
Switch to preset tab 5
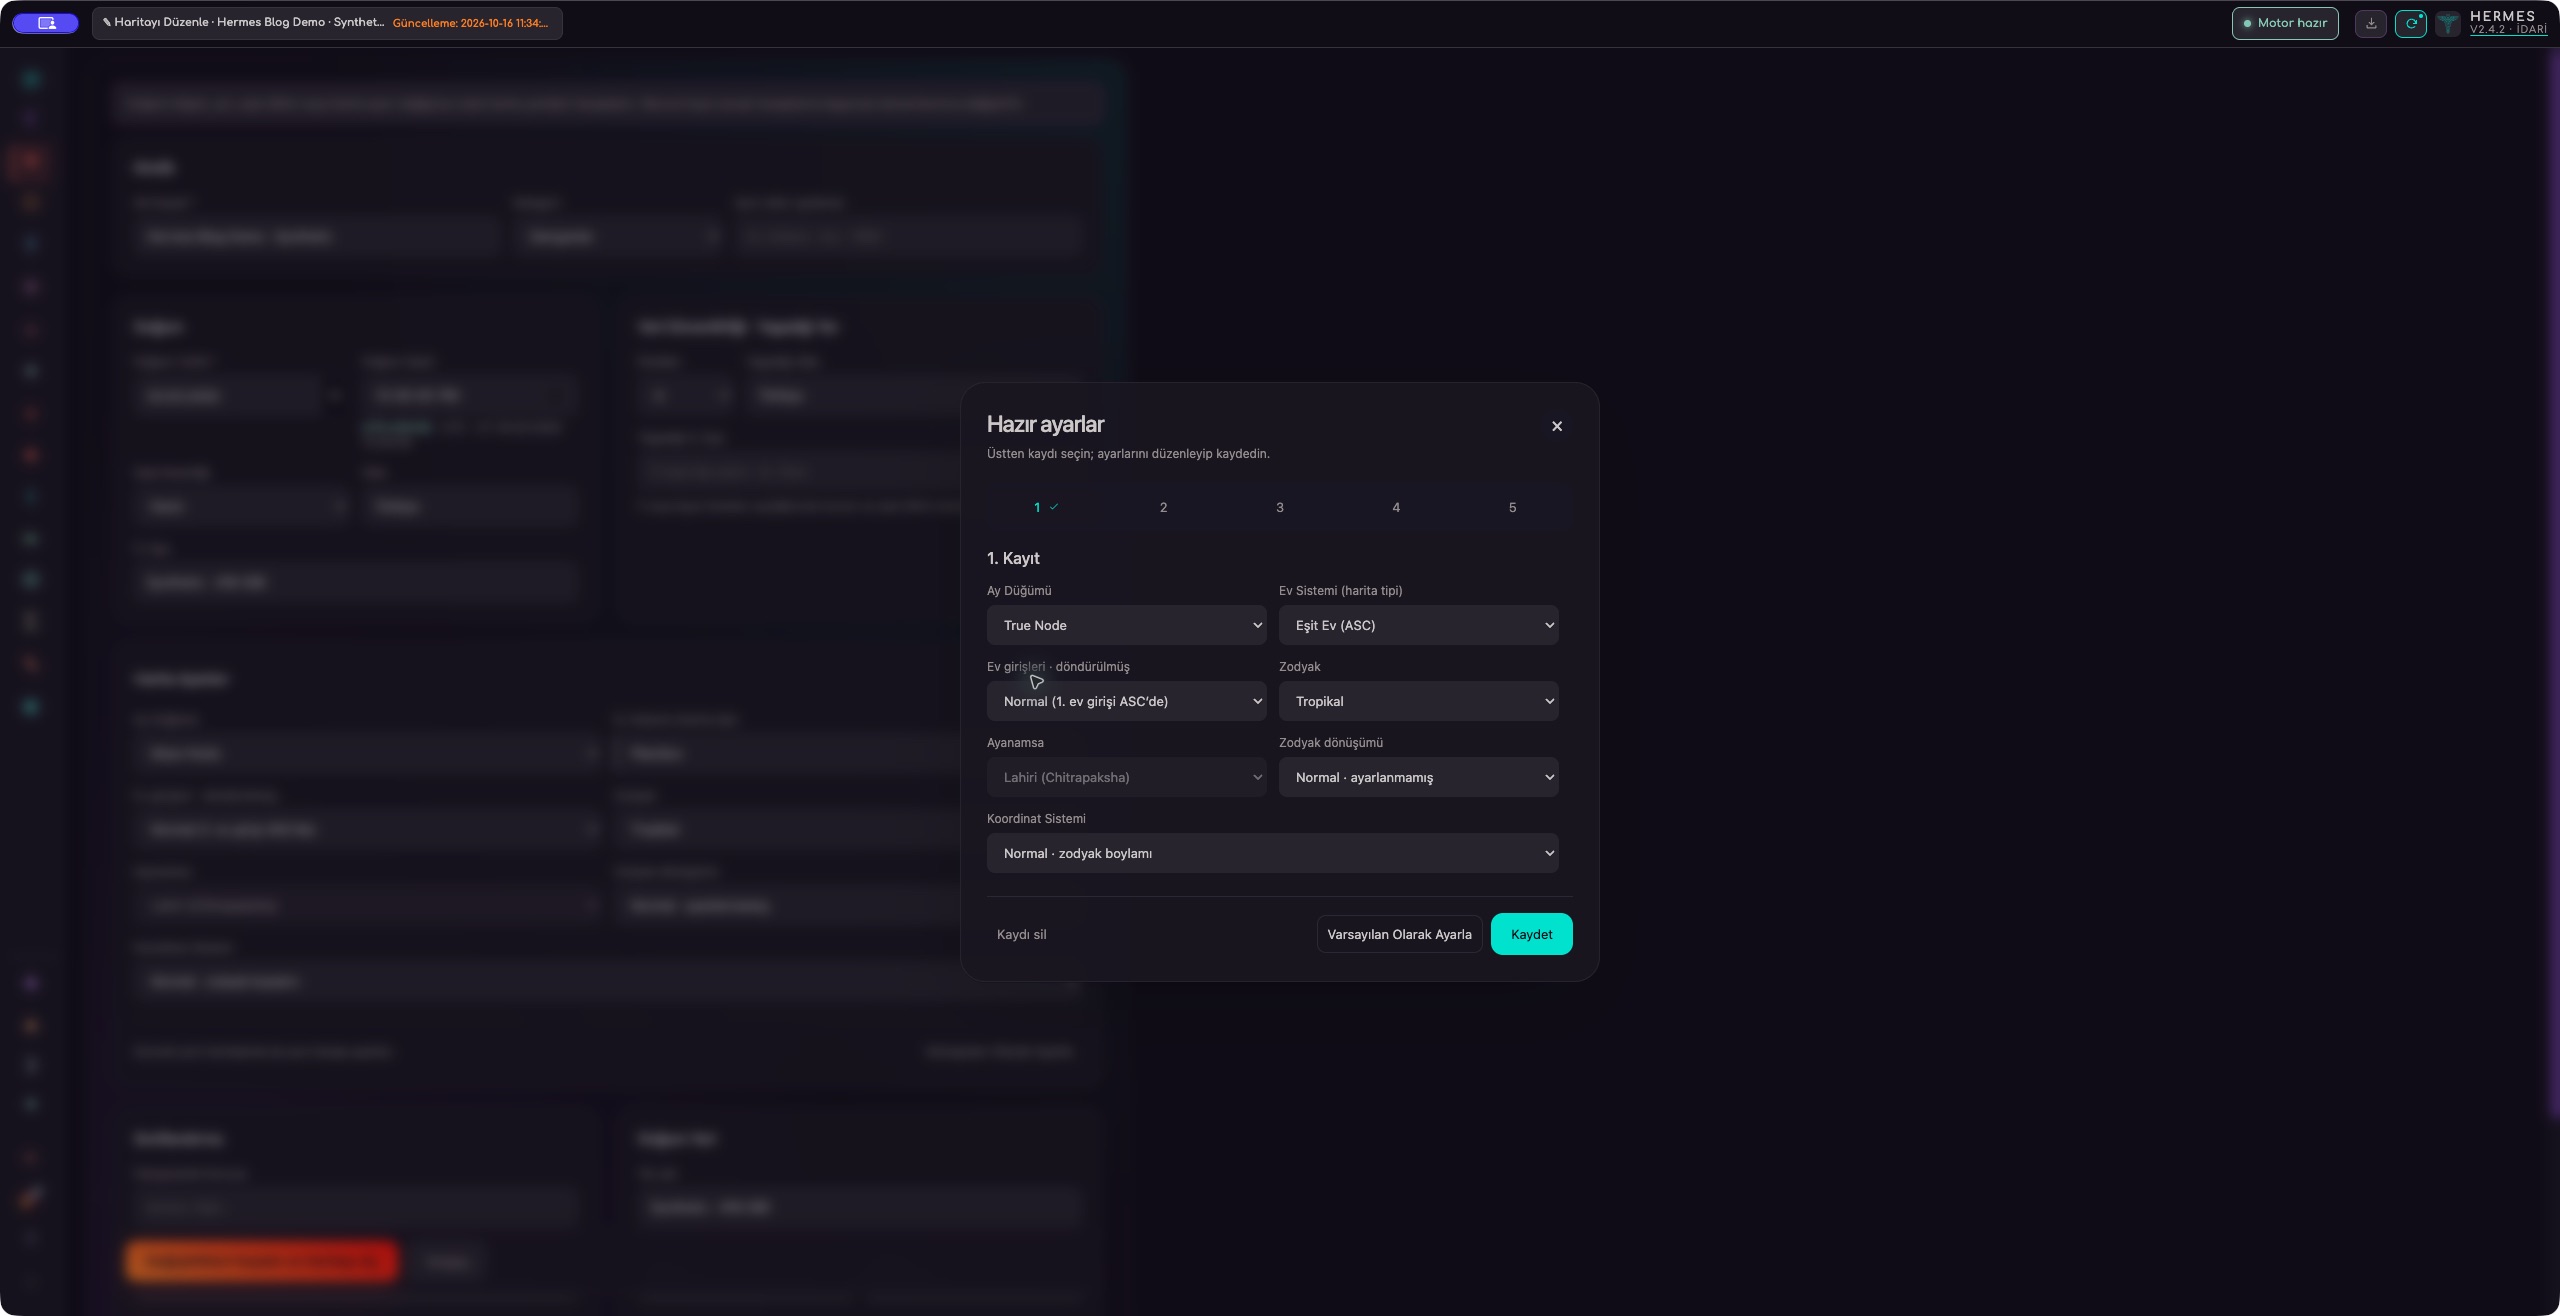click(x=1512, y=507)
